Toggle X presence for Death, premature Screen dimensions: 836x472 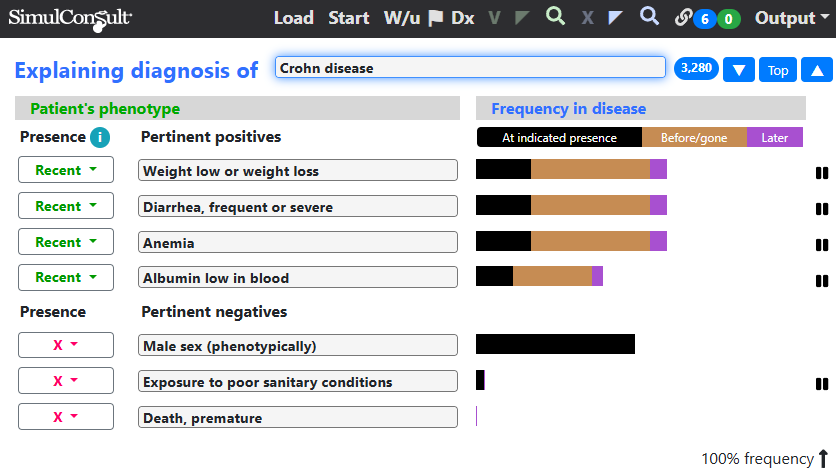tap(66, 417)
